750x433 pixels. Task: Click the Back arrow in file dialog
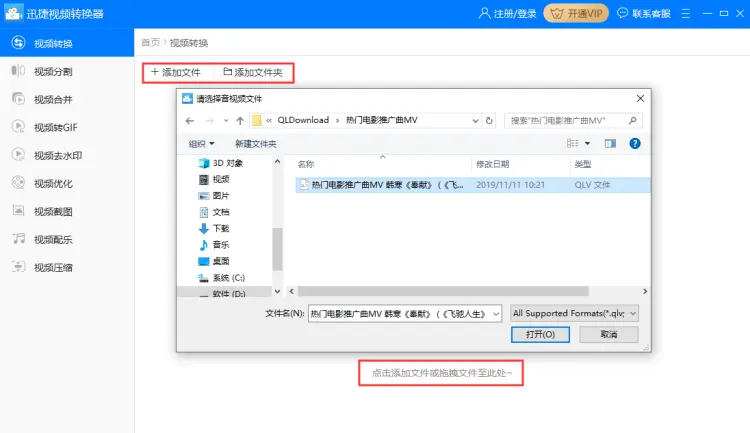(x=190, y=121)
